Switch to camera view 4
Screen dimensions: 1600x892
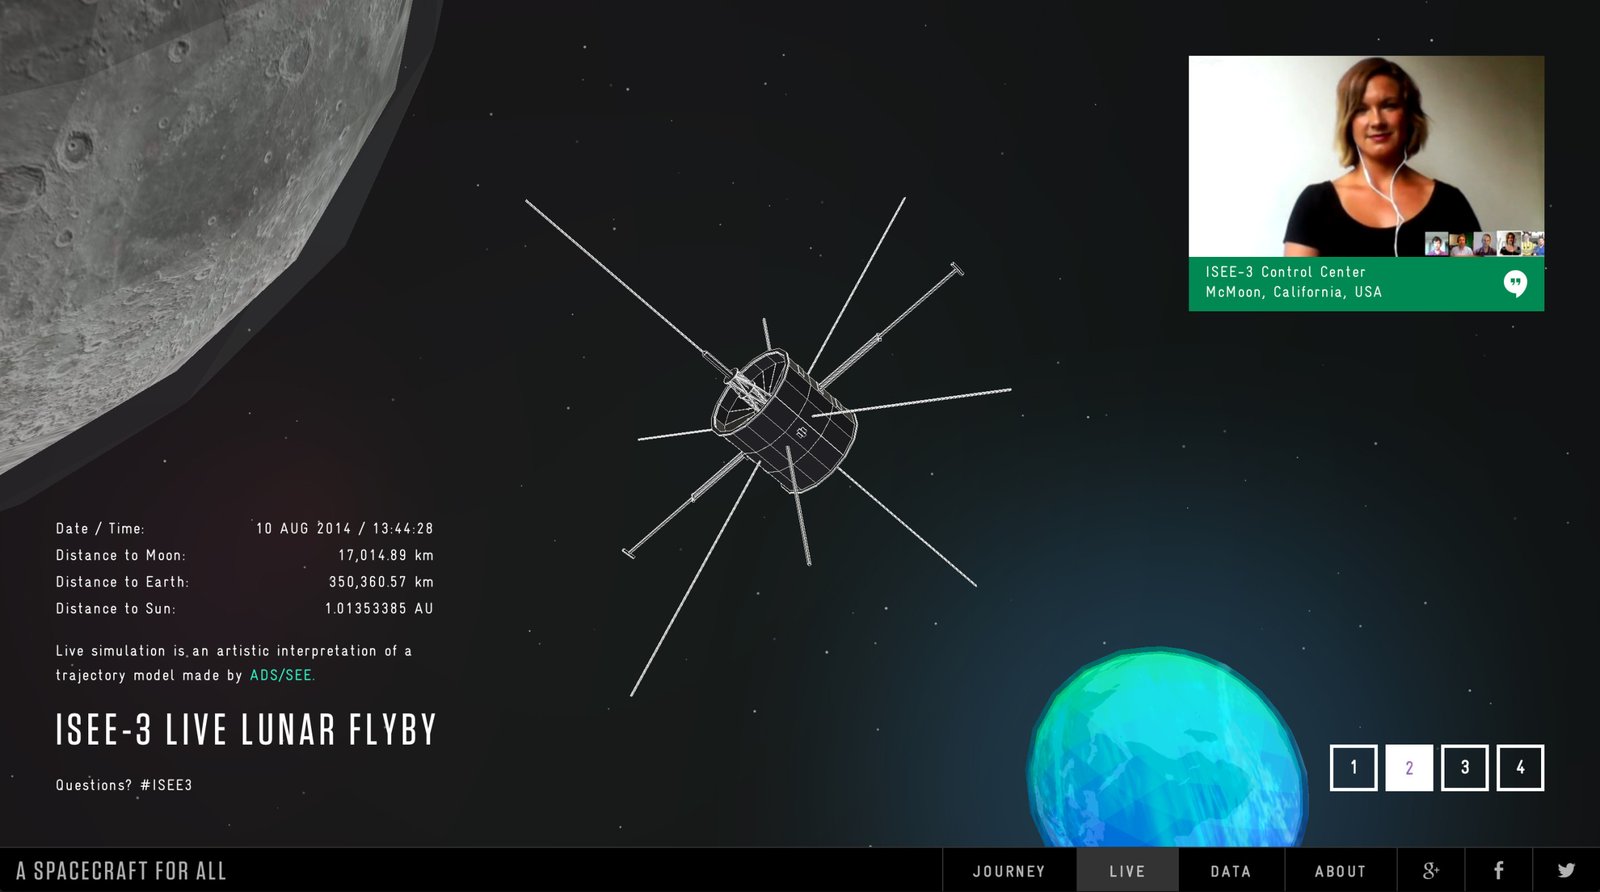pyautogui.click(x=1520, y=768)
